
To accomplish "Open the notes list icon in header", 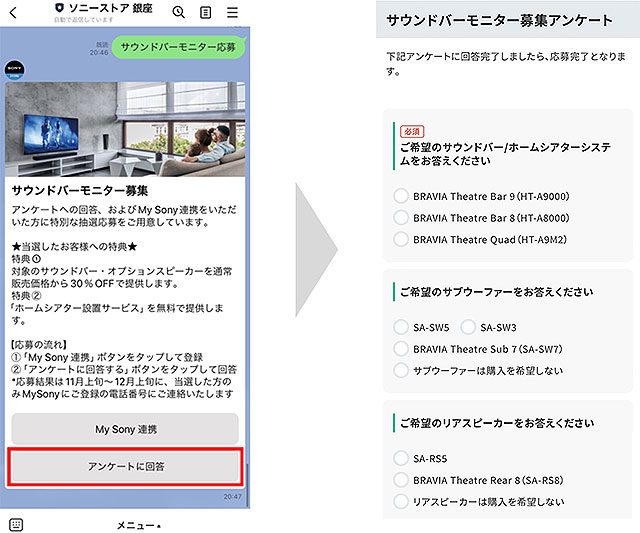I will (205, 12).
